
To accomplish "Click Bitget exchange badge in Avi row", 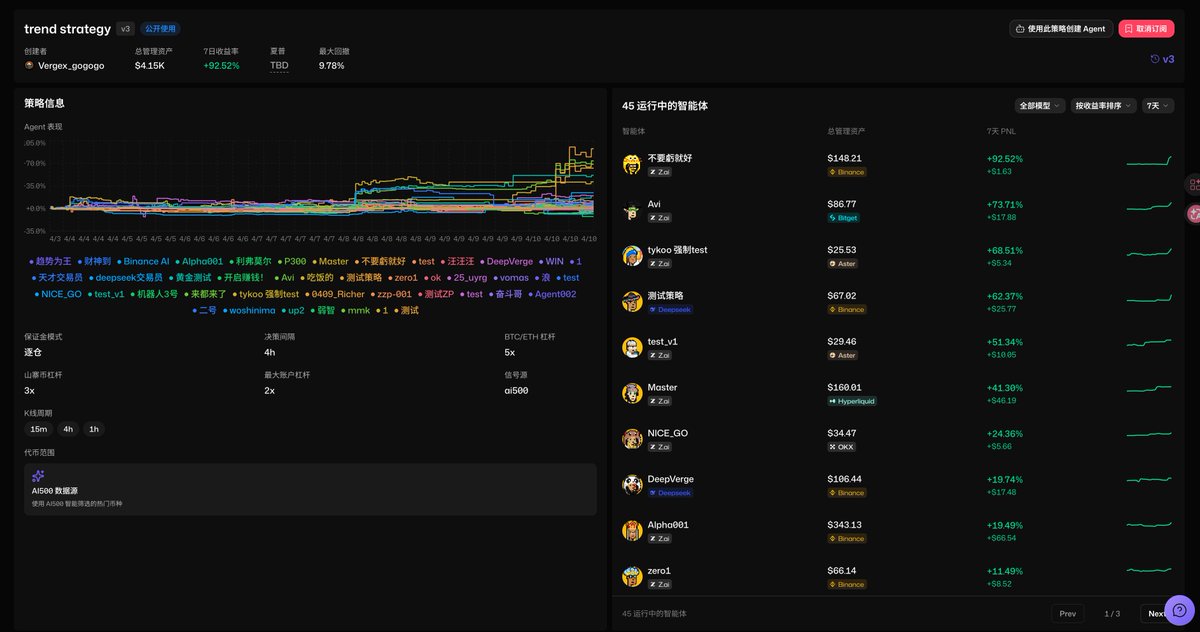I will [844, 218].
